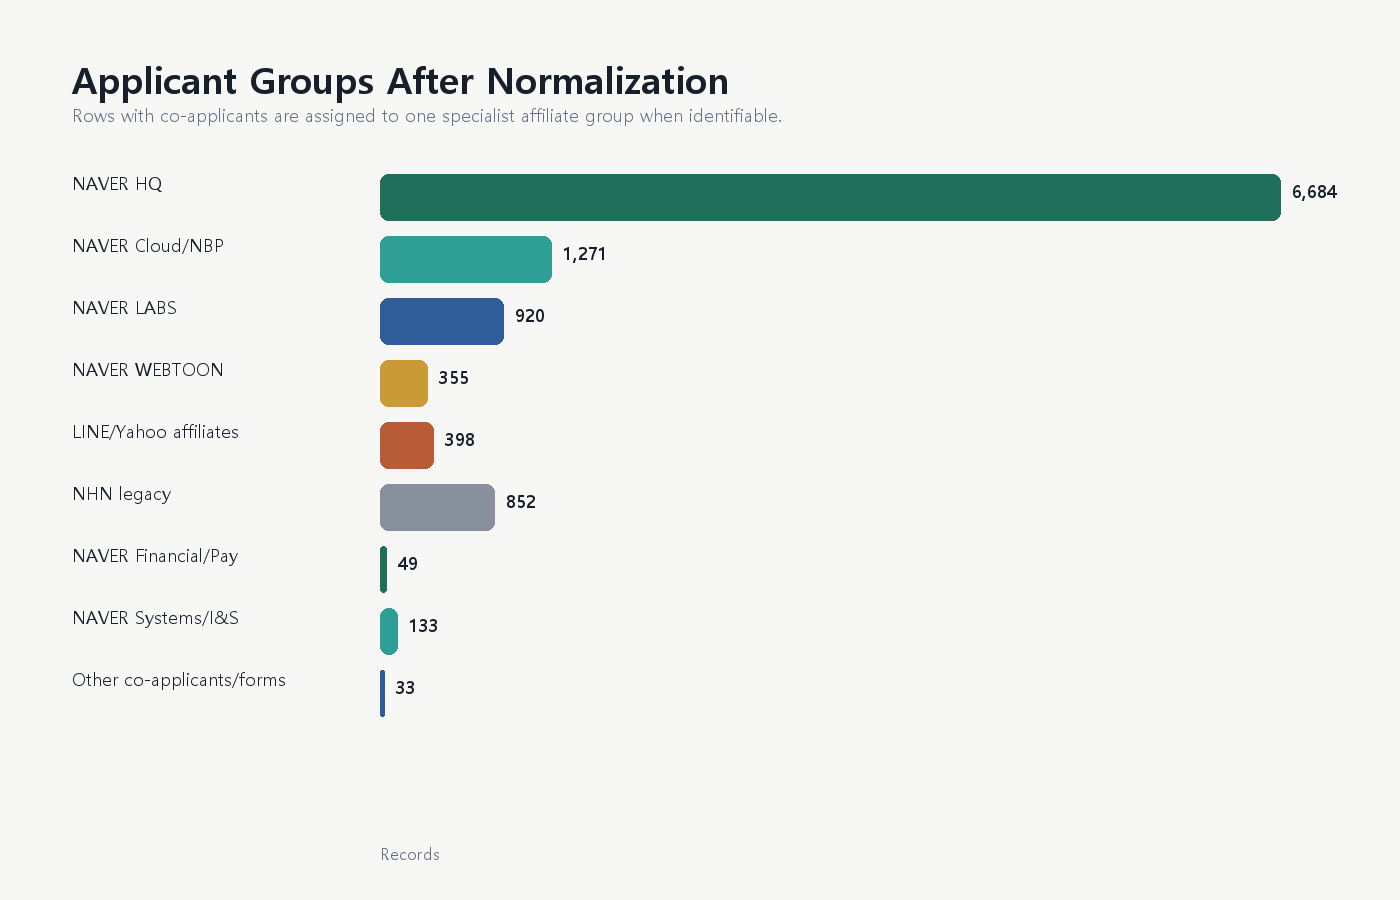Select the NAVER Cloud/NBP teal bar

466,259
